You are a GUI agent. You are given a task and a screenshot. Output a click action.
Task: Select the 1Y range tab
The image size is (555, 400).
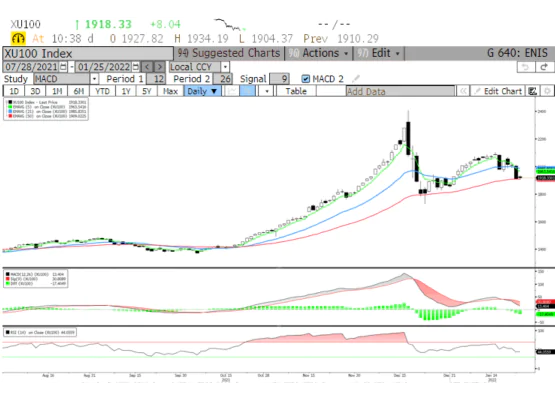[x=126, y=91]
